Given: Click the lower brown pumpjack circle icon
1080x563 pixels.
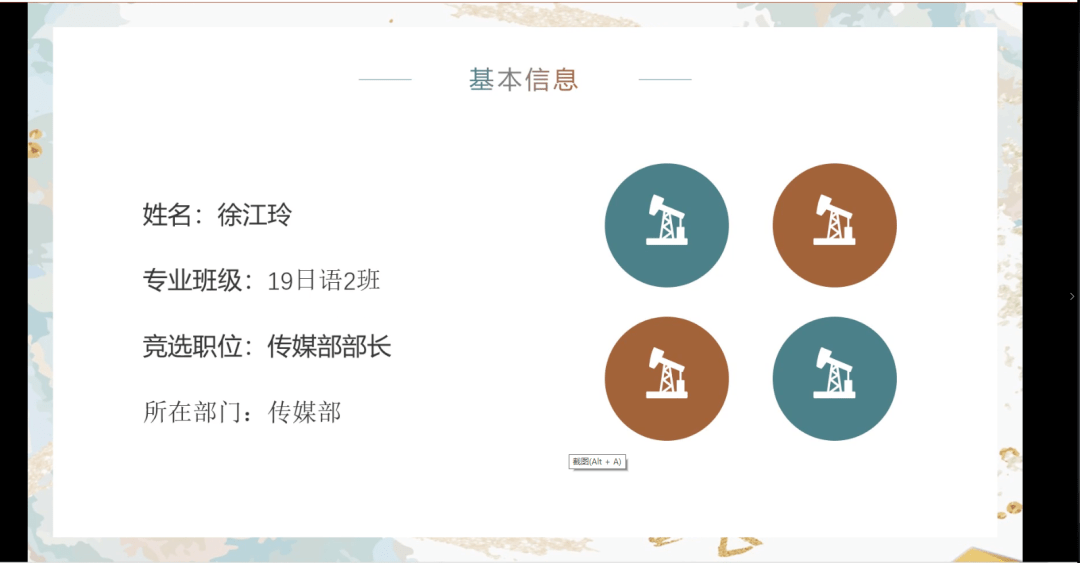Looking at the screenshot, I should (x=667, y=378).
